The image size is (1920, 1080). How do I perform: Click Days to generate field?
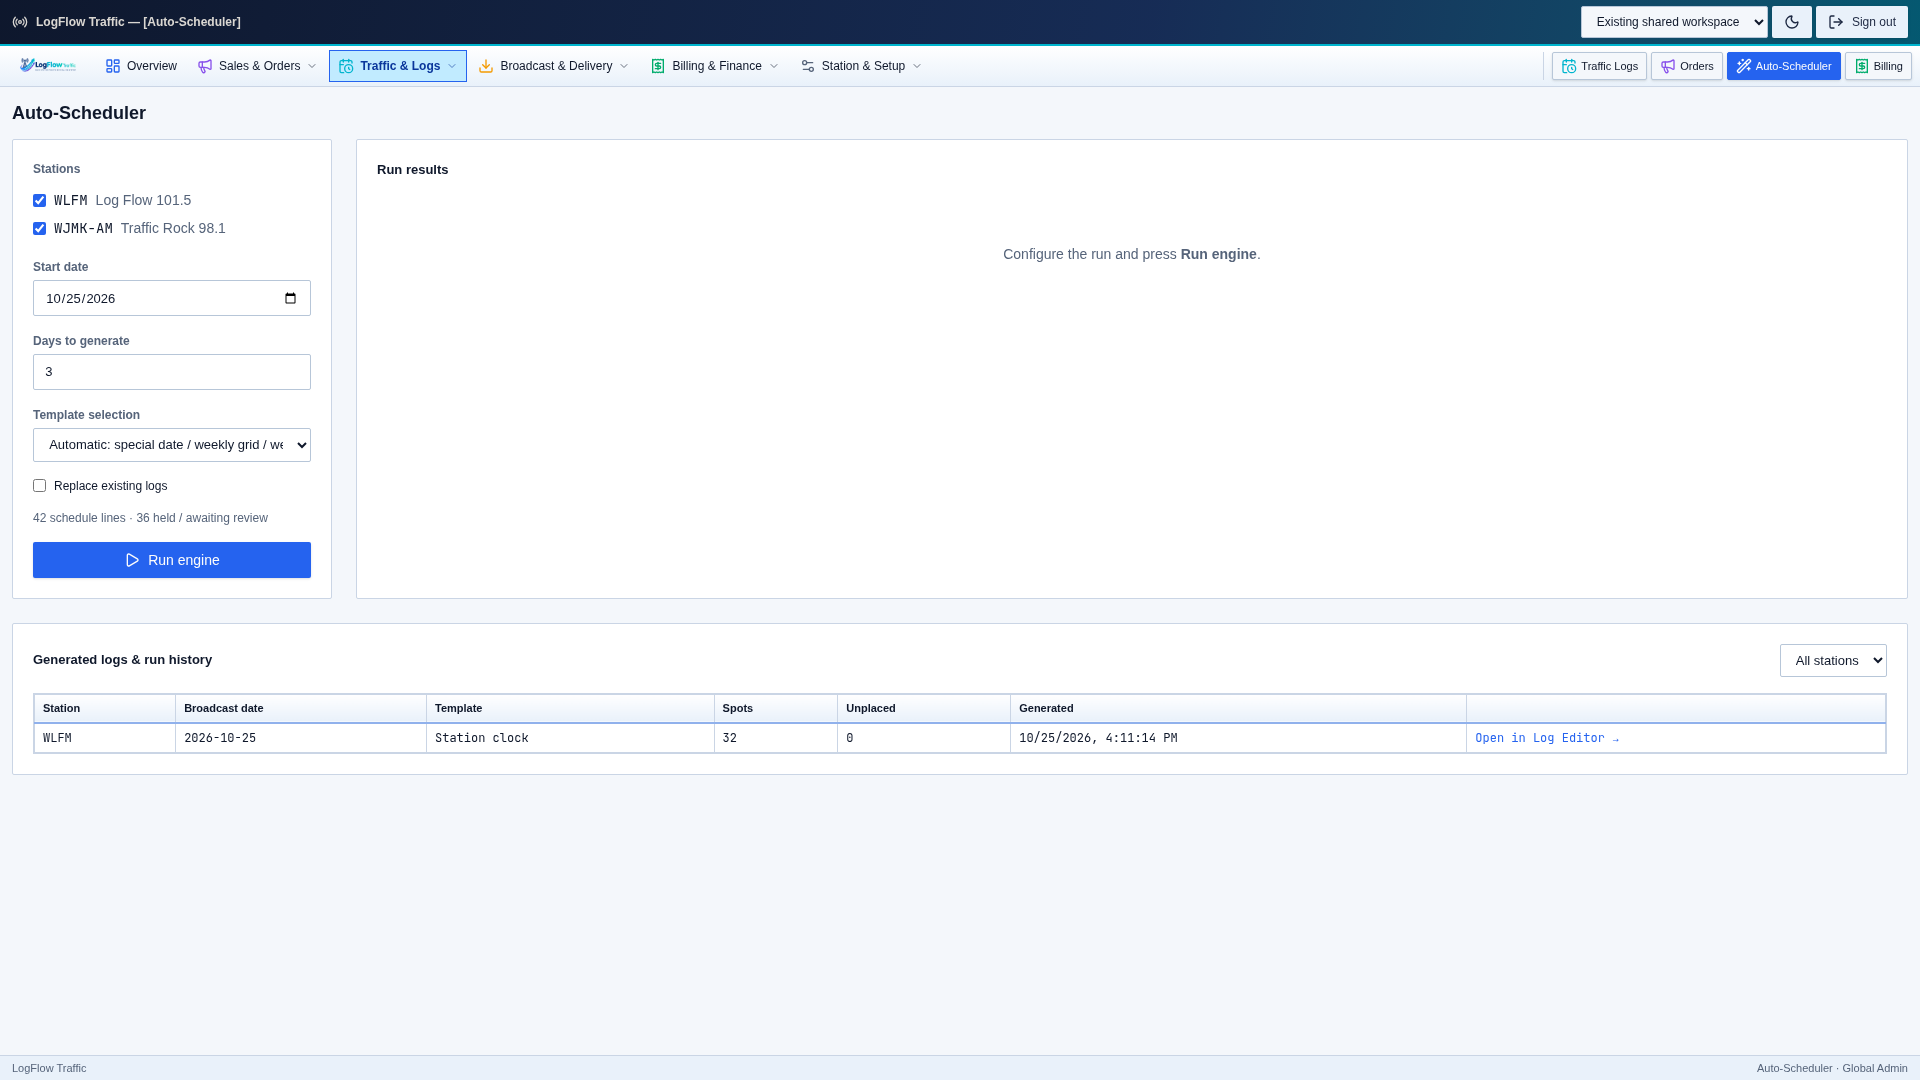click(x=172, y=372)
